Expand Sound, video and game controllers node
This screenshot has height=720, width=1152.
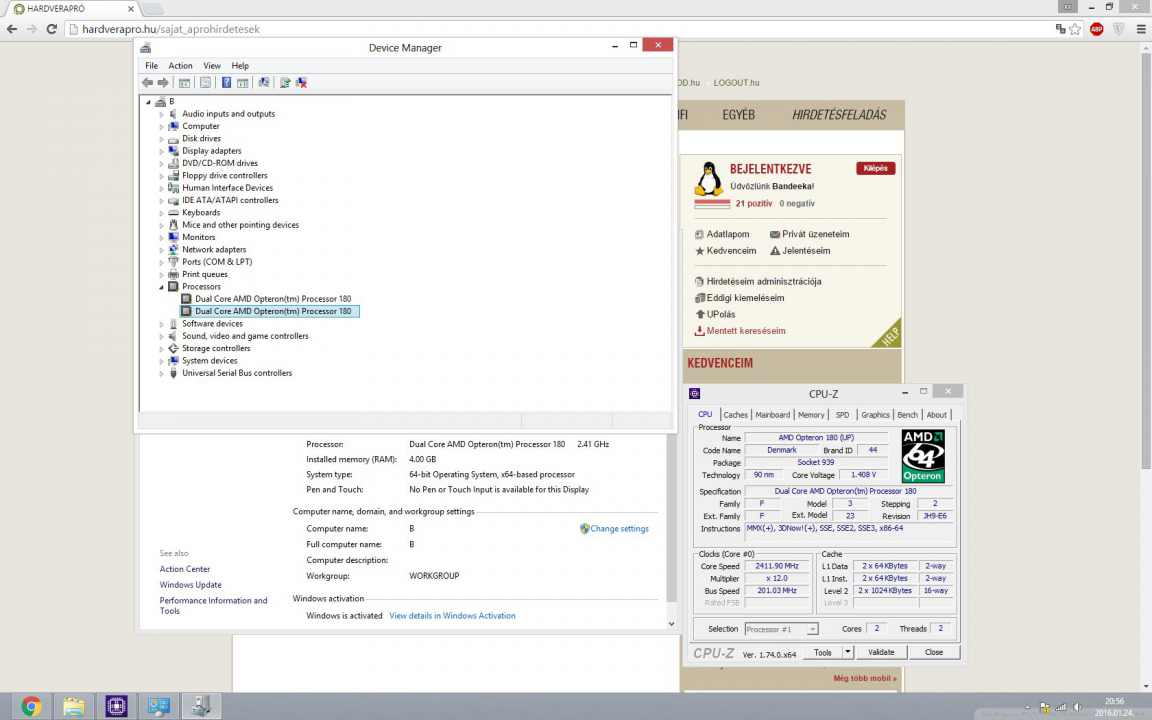coord(162,336)
